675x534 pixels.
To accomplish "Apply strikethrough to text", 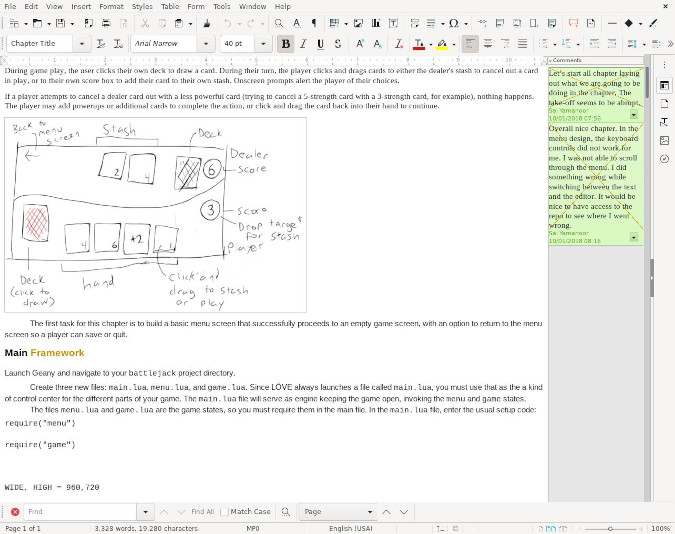I will (337, 44).
